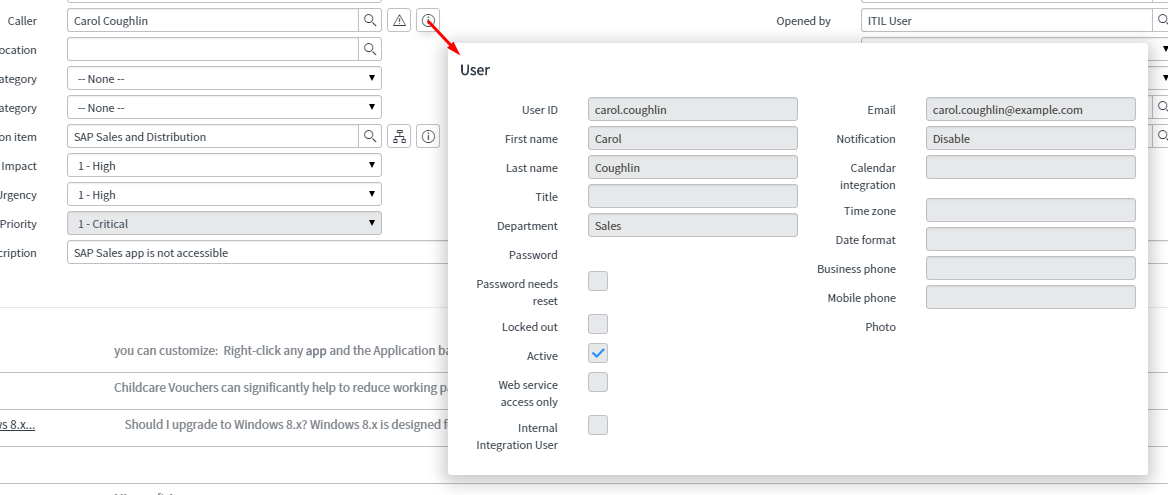Check the Password needs reset checkbox
This screenshot has width=1168, height=495.
pos(598,281)
